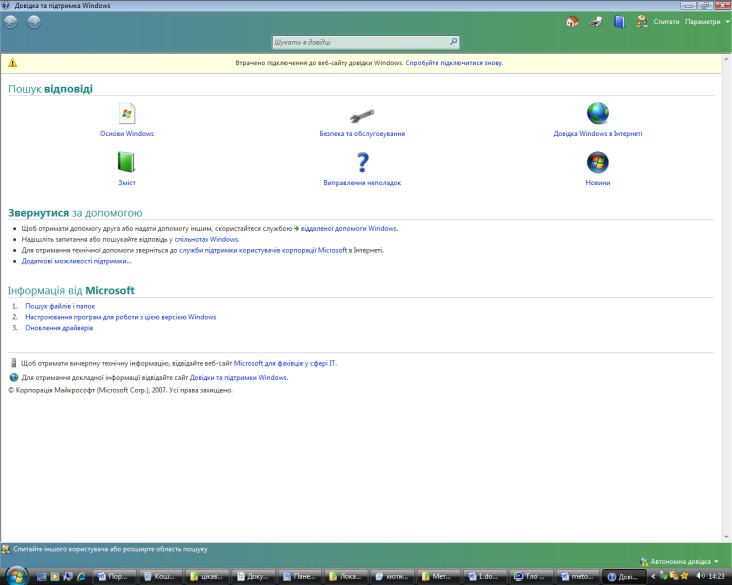Click the yellow warning icon in notification bar
This screenshot has width=732, height=585.
coord(13,63)
